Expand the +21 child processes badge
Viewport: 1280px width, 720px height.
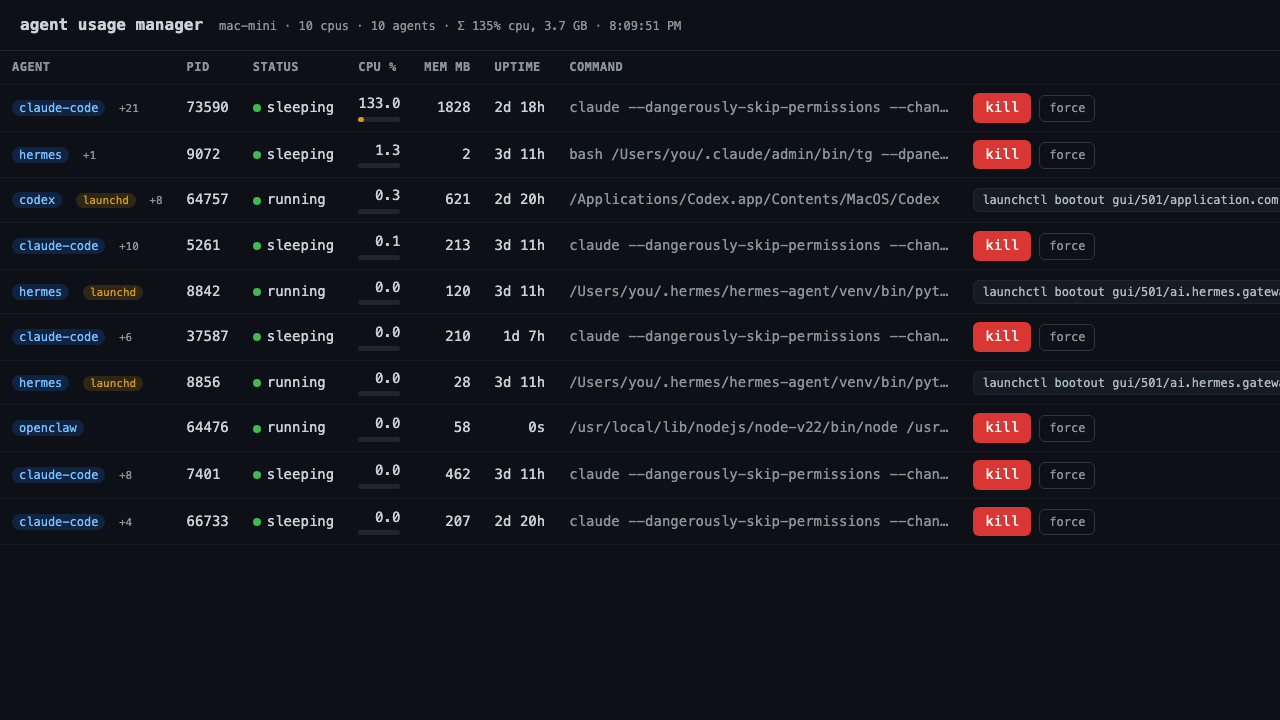click(x=129, y=108)
